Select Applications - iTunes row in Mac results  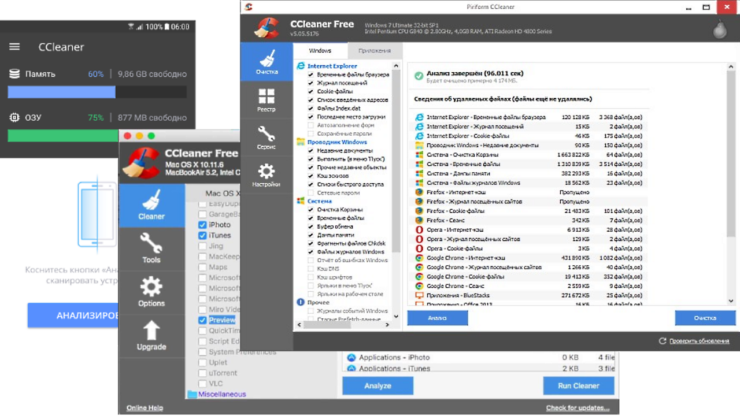pyautogui.click(x=480, y=368)
